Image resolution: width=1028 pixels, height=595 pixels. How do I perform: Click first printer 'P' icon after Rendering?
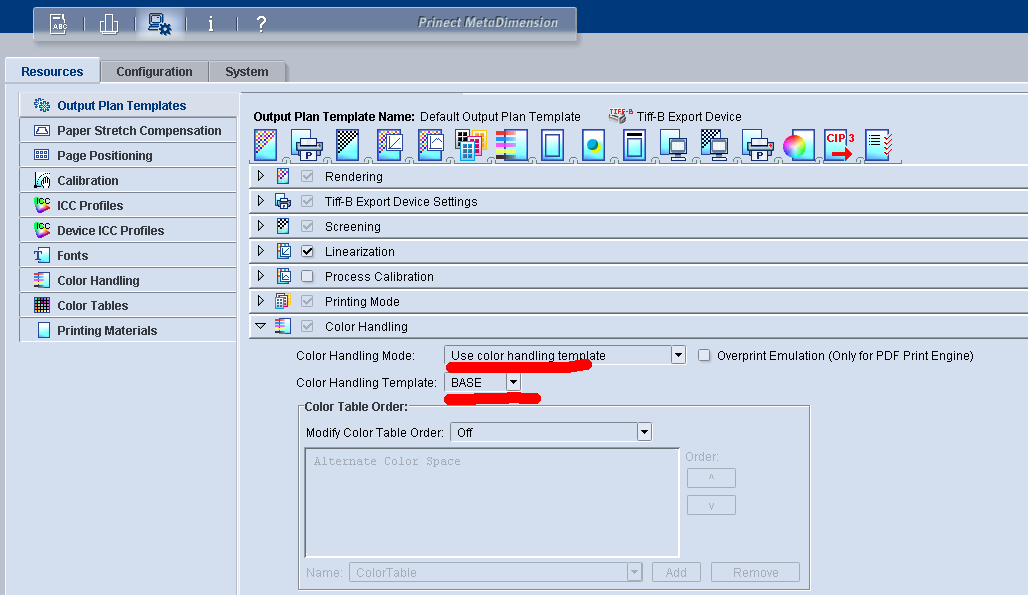[x=307, y=145]
